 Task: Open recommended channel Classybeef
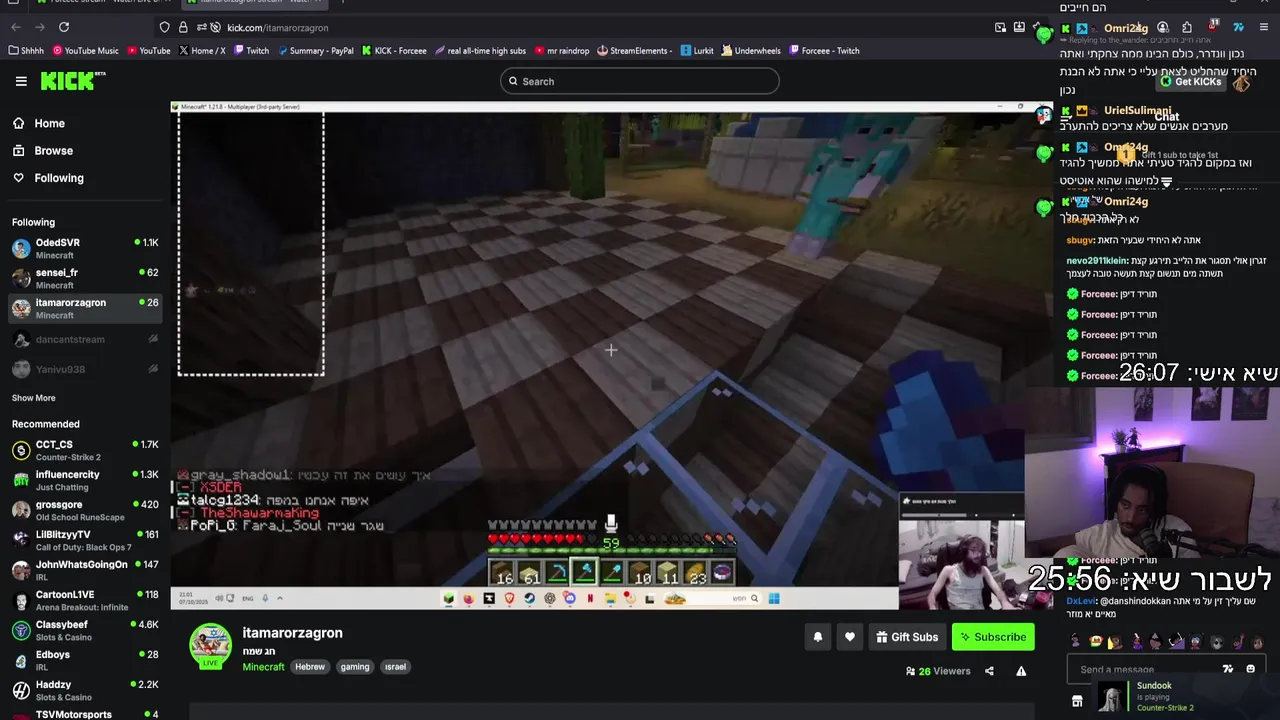click(x=85, y=630)
